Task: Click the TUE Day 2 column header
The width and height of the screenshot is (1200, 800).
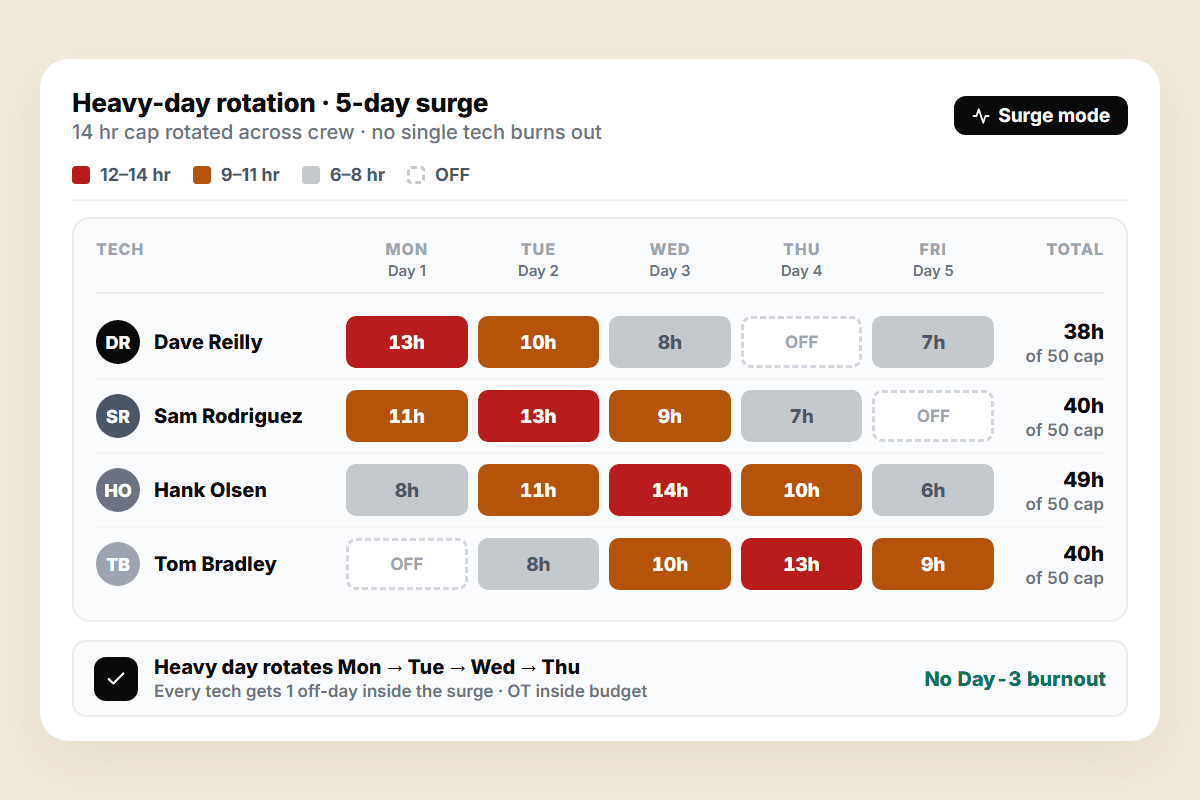Action: coord(538,259)
